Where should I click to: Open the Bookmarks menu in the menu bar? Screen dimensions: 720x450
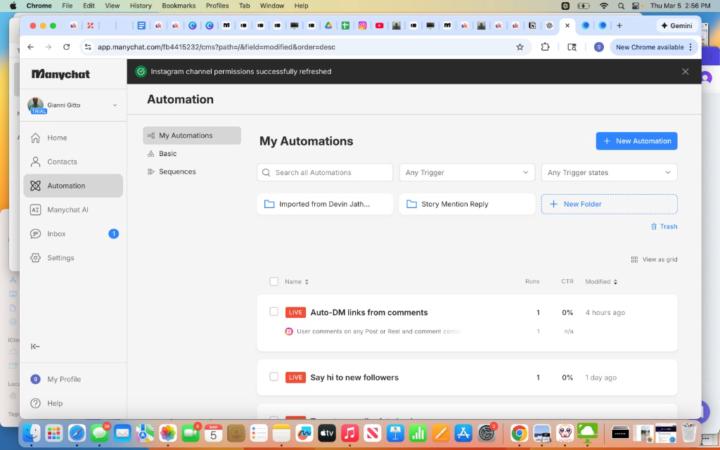pyautogui.click(x=178, y=5)
